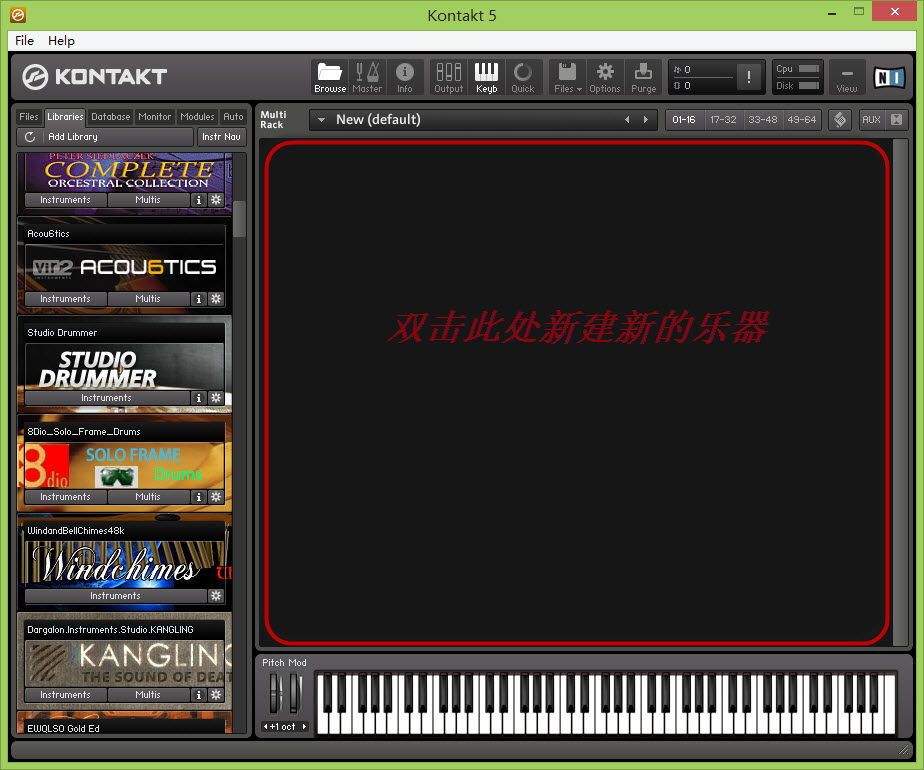Toggle the Keyb on-screen keyboard

click(487, 77)
